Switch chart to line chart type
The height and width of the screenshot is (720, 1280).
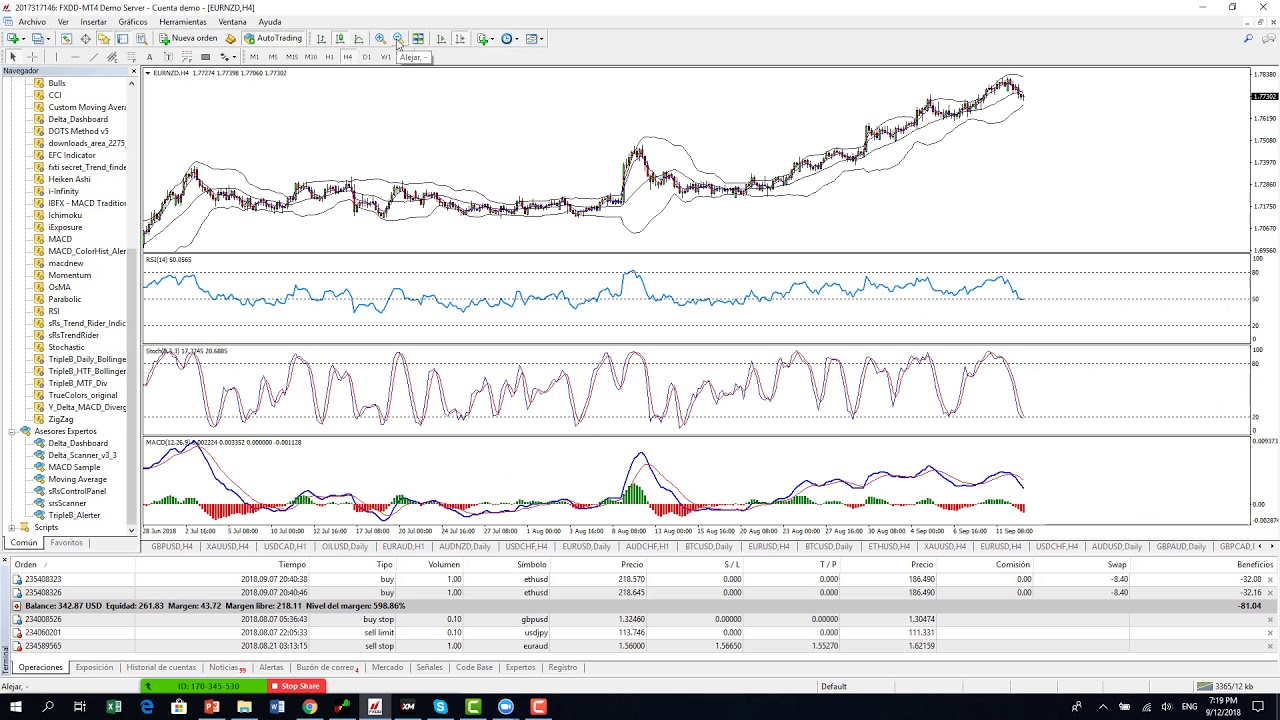[359, 39]
